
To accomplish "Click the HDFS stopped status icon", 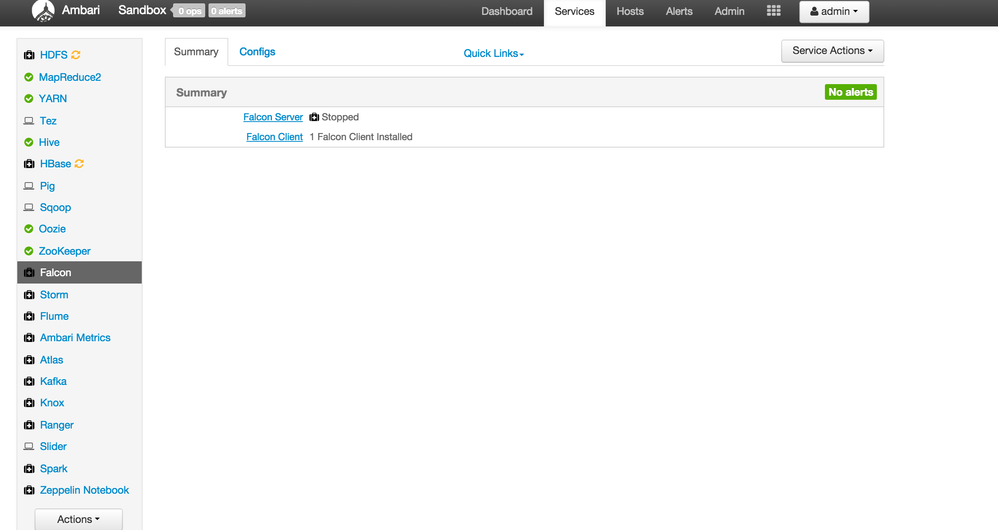I will click(29, 55).
